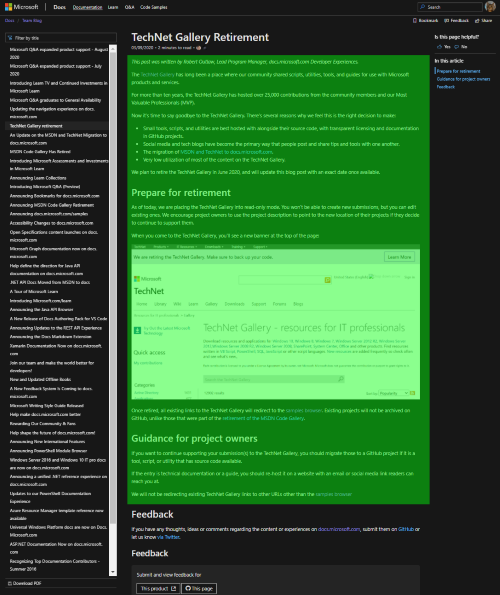Image resolution: width=500 pixels, height=595 pixels.
Task: Open Announcing Bookmarks for docs.microsoft.com
Action: 54,196
